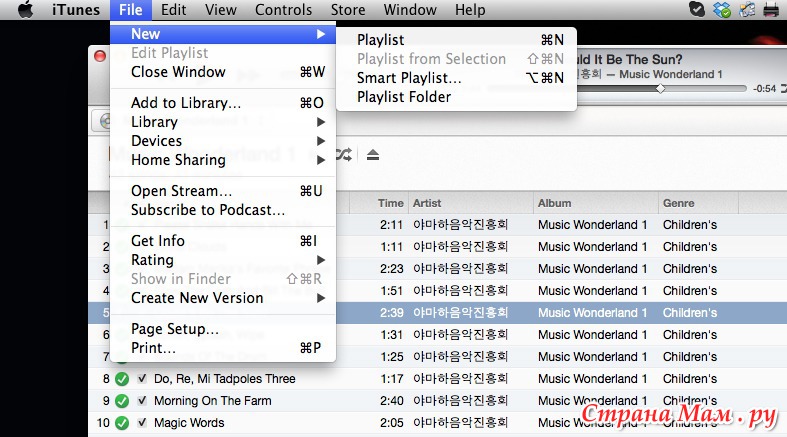The height and width of the screenshot is (437, 787).
Task: Open the Apple menu
Action: [x=25, y=10]
